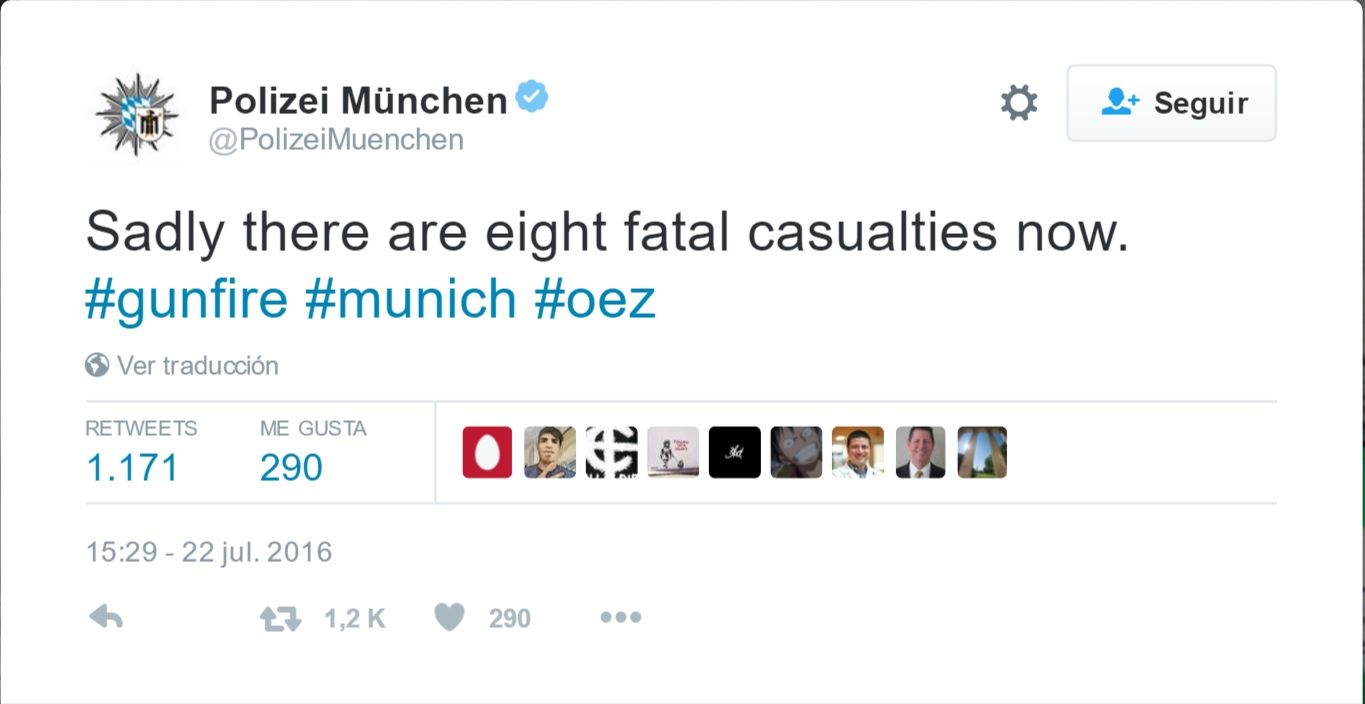Open the #gunfire hashtag
1365x704 pixels.
[x=186, y=299]
